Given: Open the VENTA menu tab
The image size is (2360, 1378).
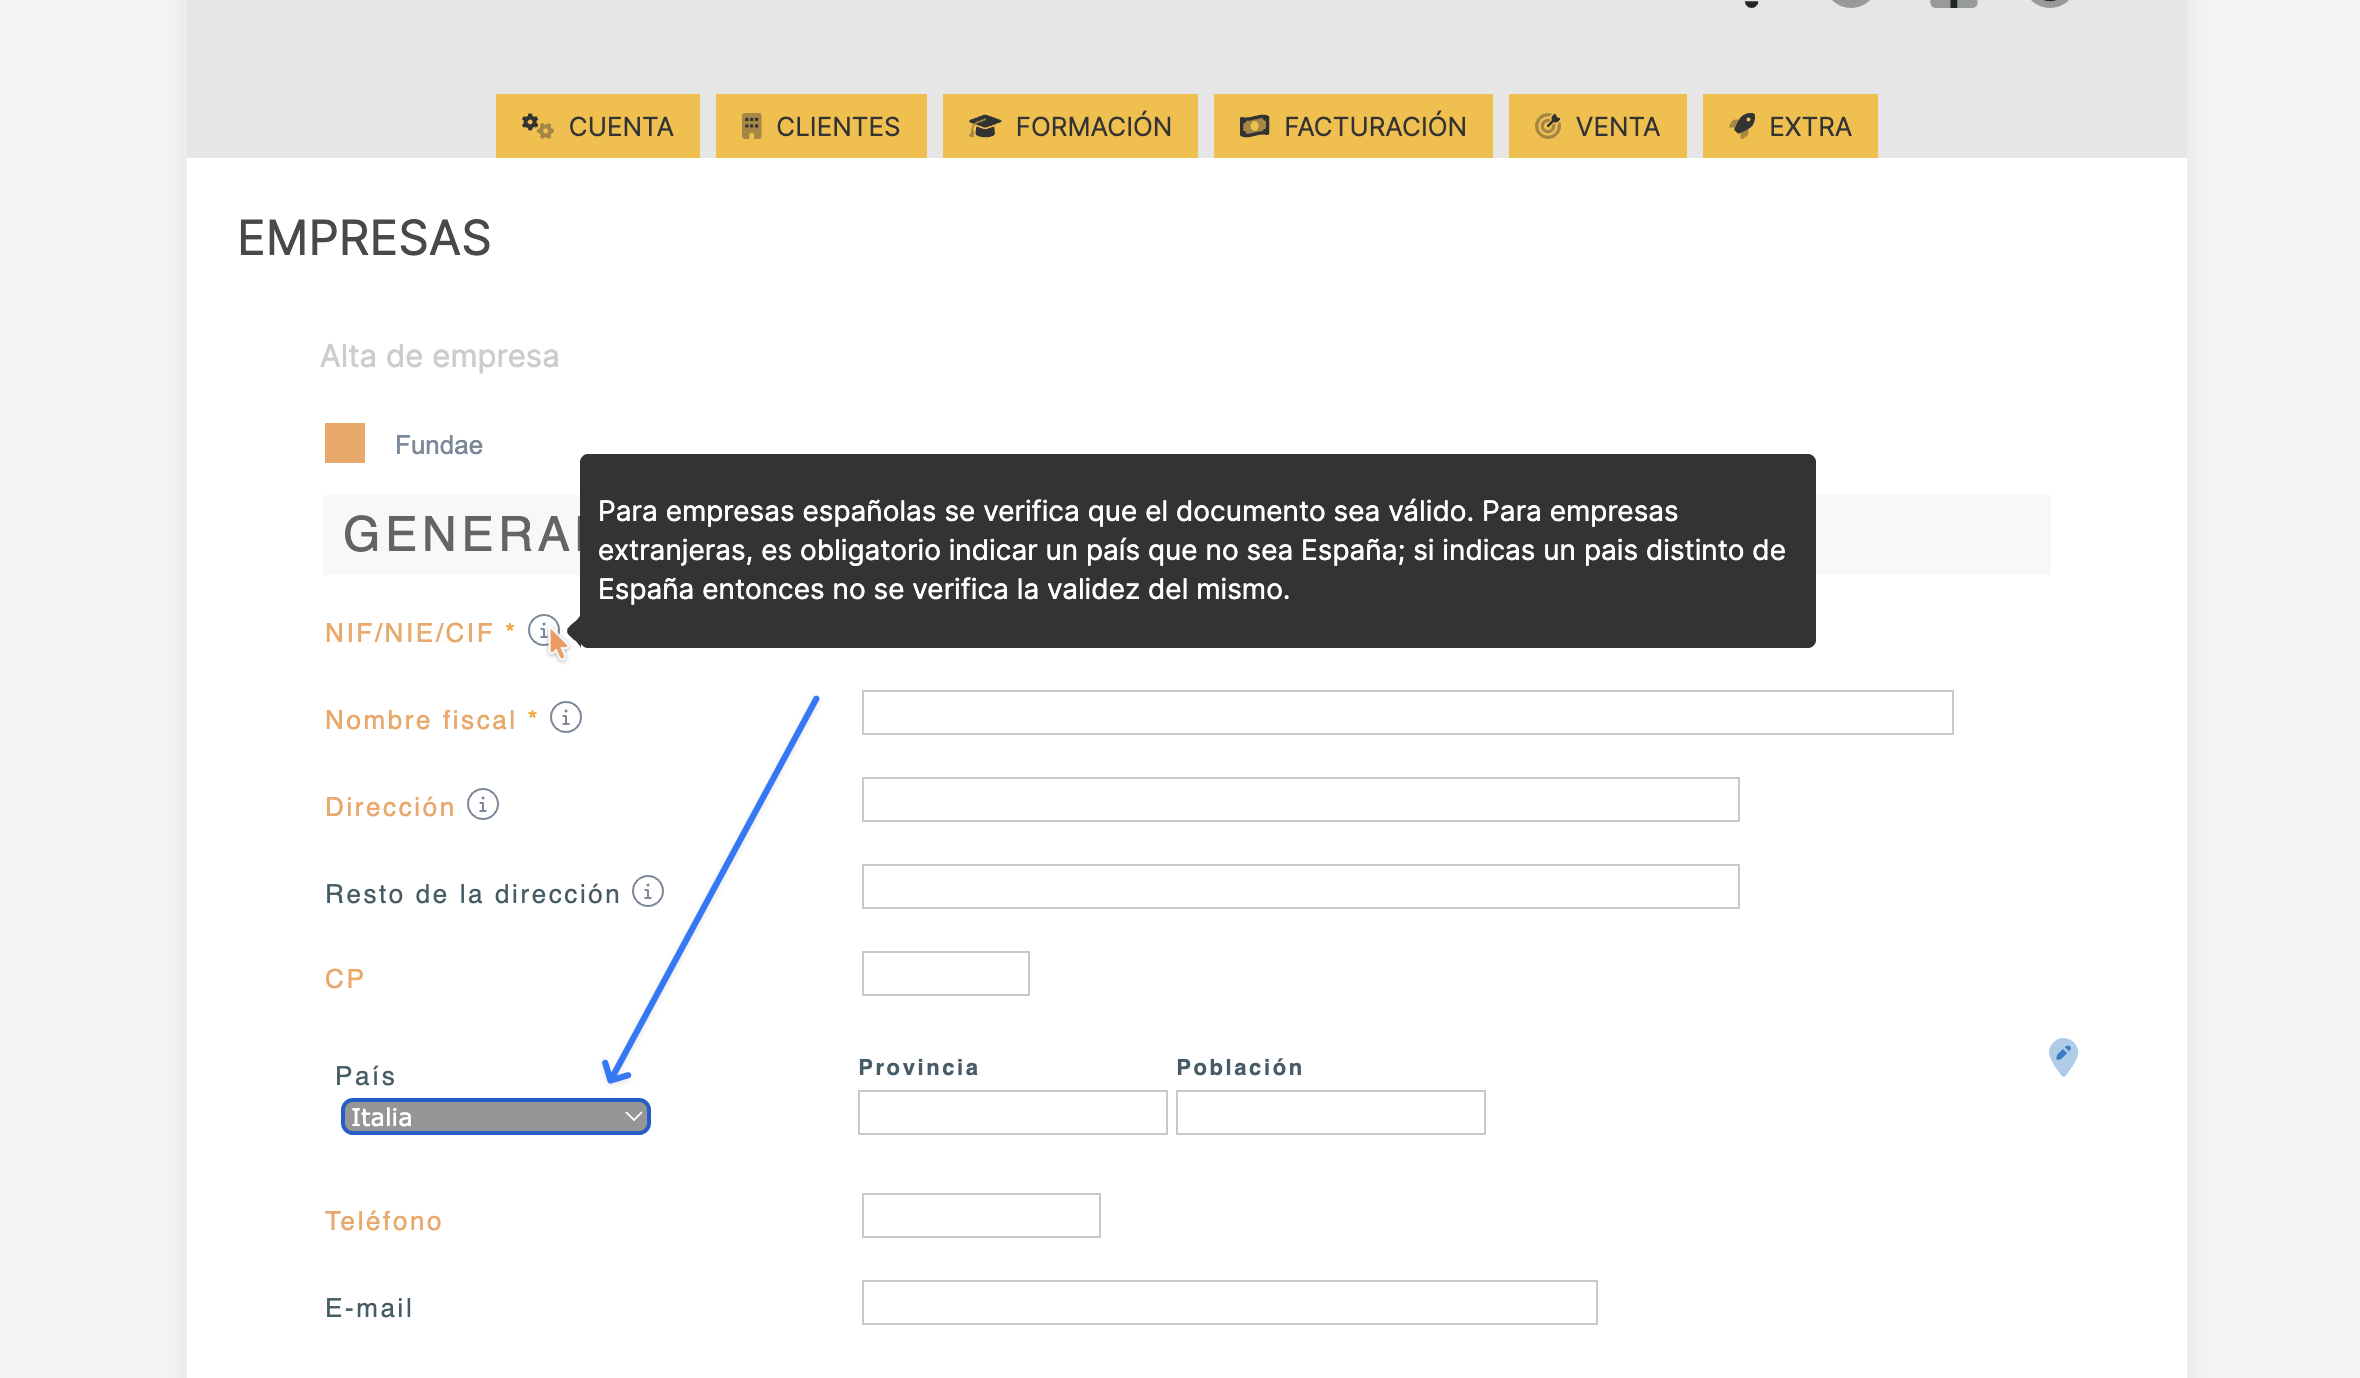Looking at the screenshot, I should point(1597,126).
